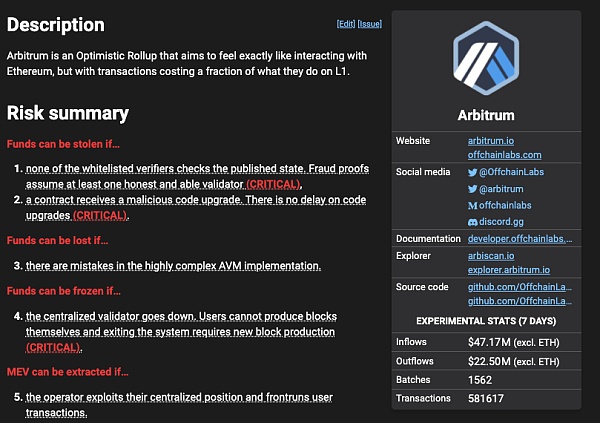Click the operator frontruns transactions risk item
This screenshot has width=600, height=423.
pos(179,405)
